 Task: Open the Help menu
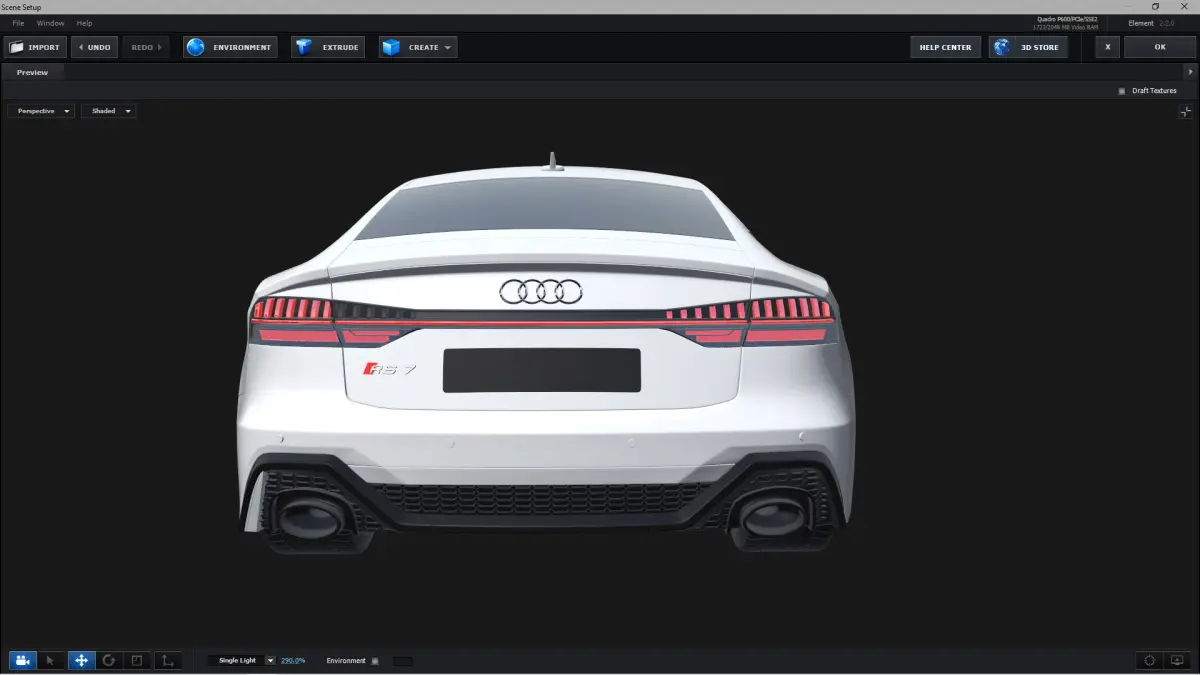pyautogui.click(x=84, y=23)
